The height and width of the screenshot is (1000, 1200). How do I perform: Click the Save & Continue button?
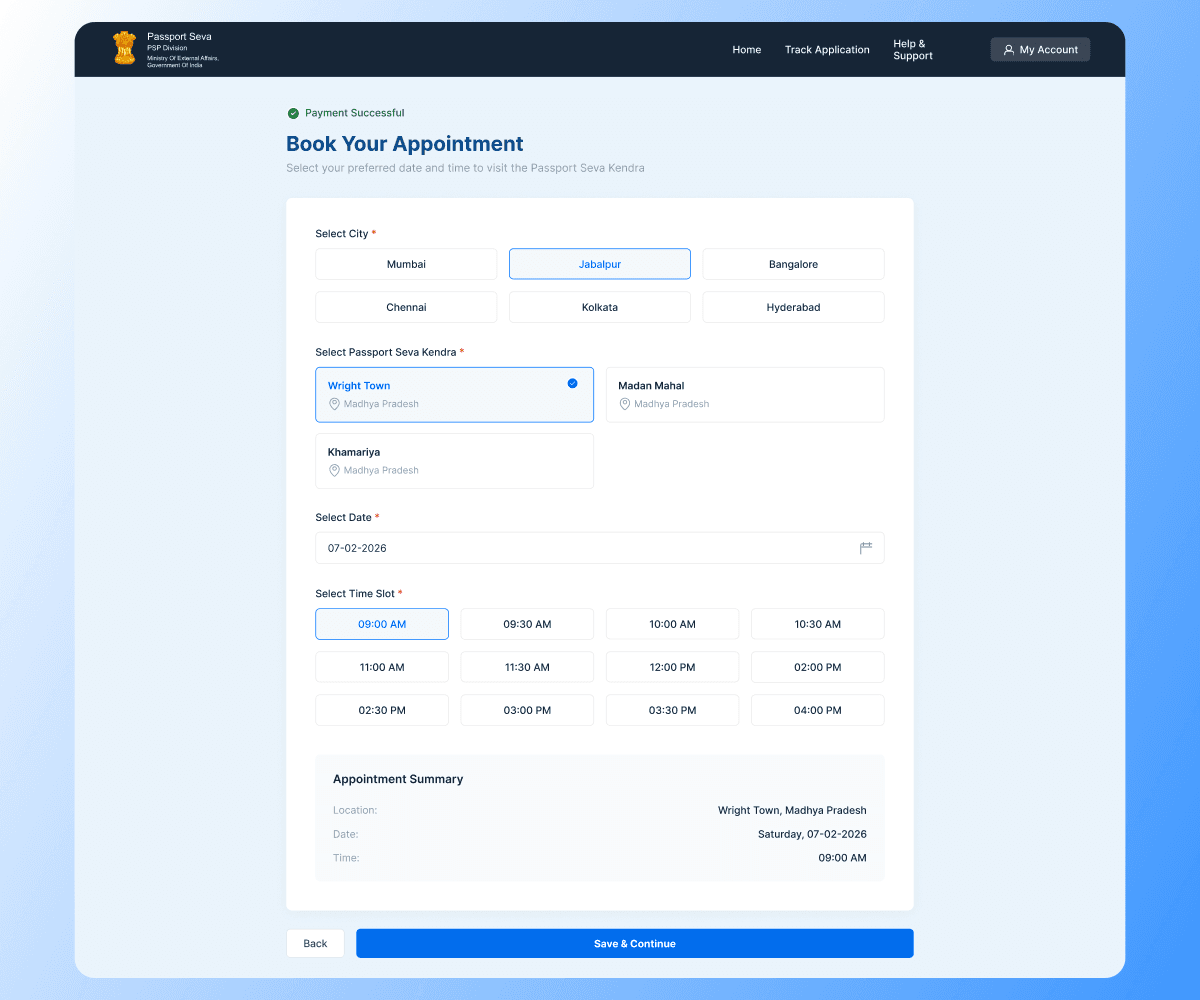click(x=635, y=943)
